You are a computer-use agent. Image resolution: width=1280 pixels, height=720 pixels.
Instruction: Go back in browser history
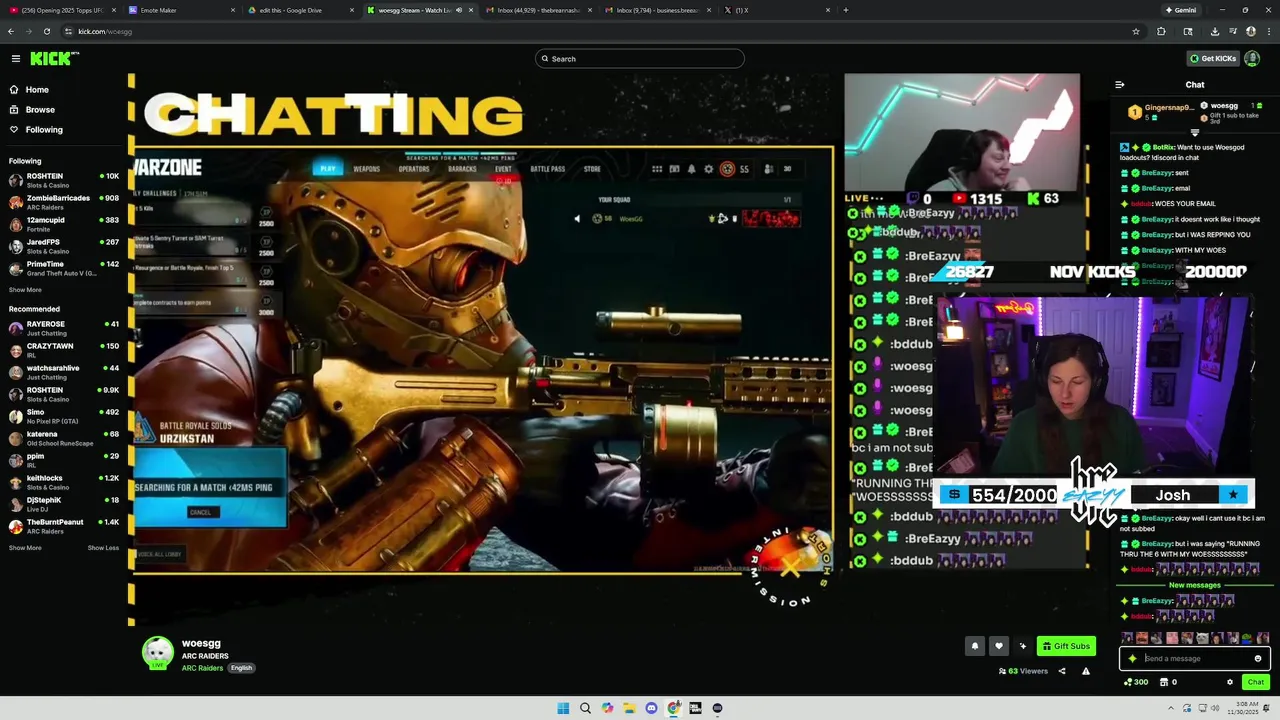(x=11, y=31)
